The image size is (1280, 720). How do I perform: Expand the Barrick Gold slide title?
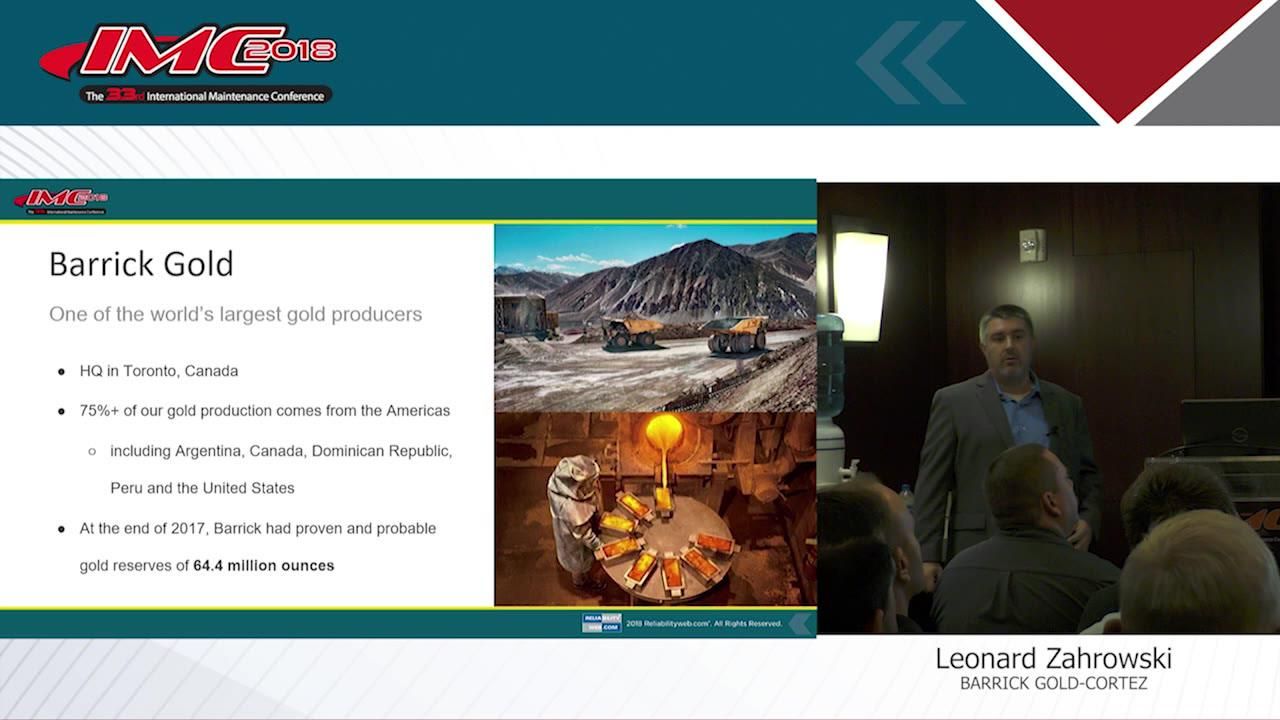(x=141, y=264)
